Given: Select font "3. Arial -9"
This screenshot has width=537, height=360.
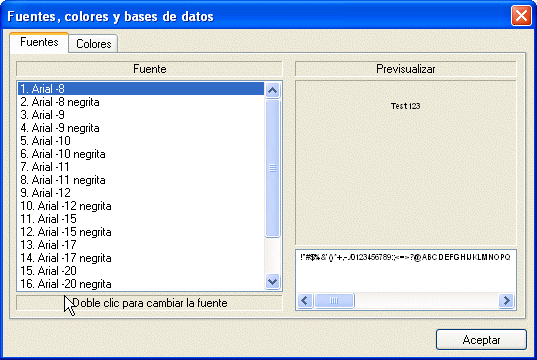Looking at the screenshot, I should point(141,115).
